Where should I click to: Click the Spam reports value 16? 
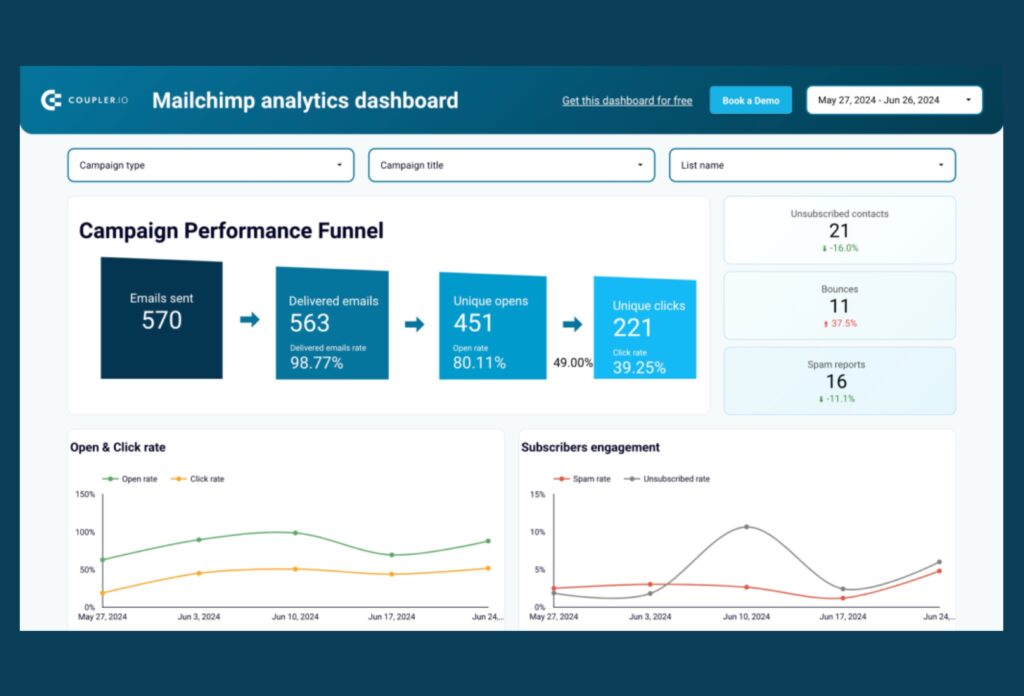tap(837, 381)
